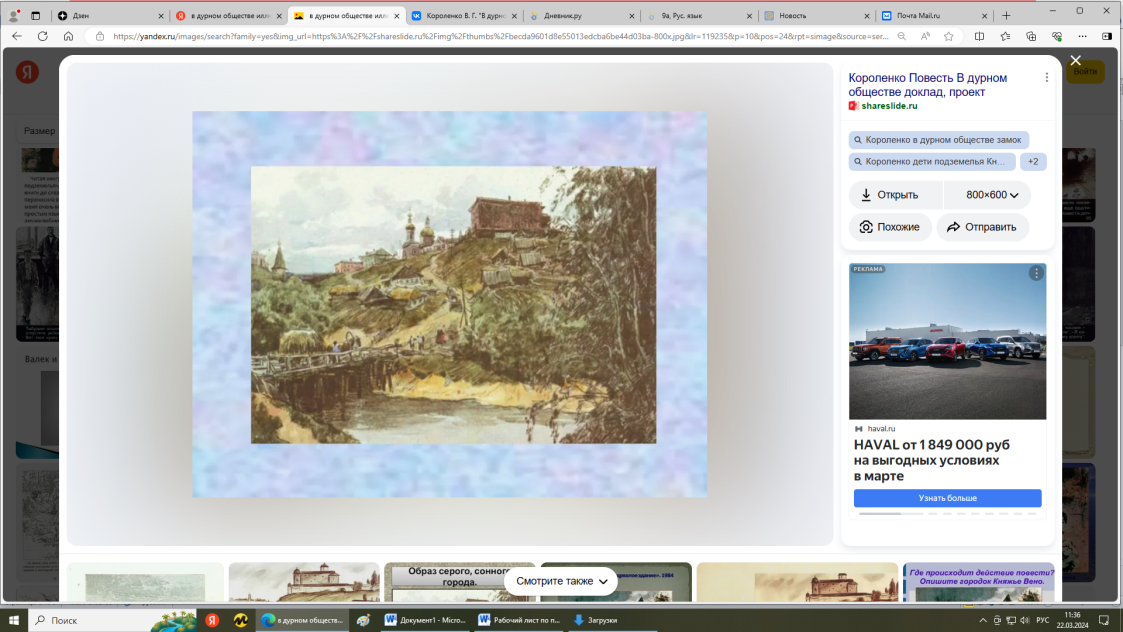This screenshot has height=632, width=1123.
Task: Open the zoom magnifier in address bar
Action: point(902,37)
